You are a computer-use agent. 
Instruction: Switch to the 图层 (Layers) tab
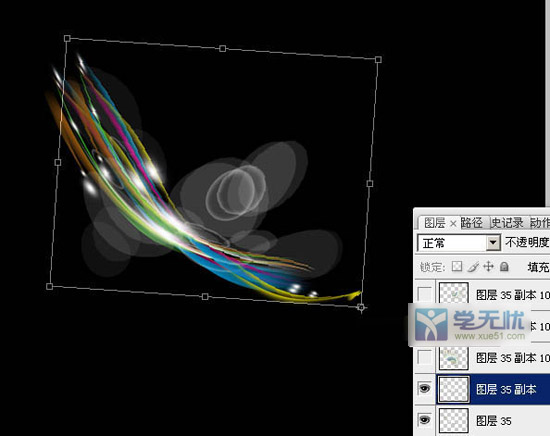(435, 223)
